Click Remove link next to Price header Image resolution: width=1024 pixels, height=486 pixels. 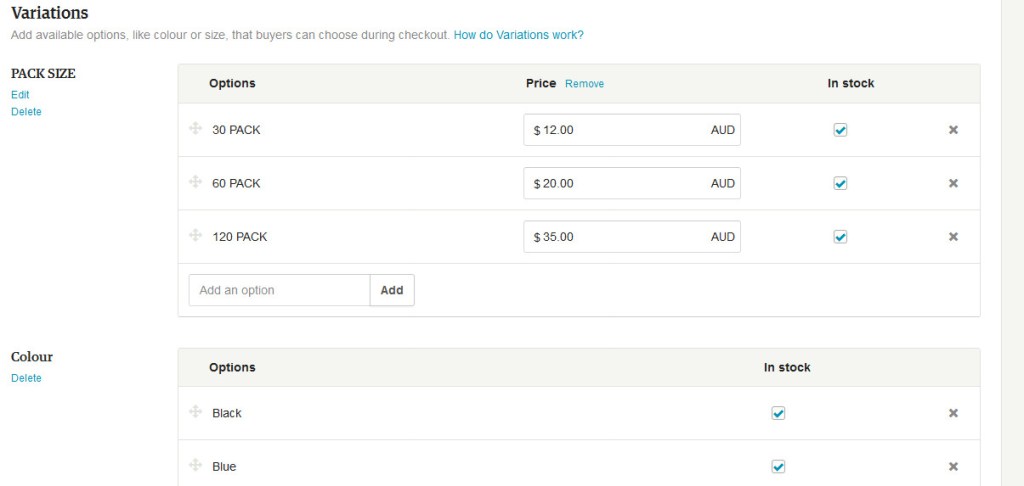584,84
